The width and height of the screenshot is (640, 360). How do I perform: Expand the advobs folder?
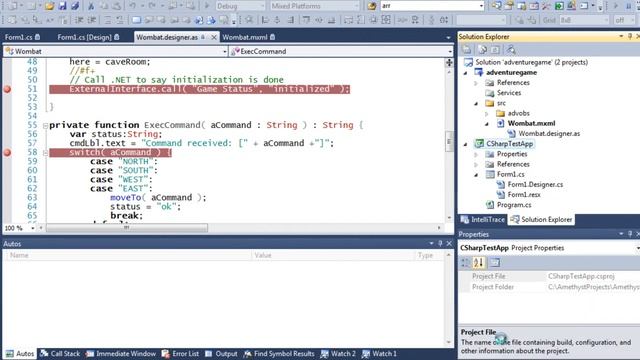click(x=487, y=113)
